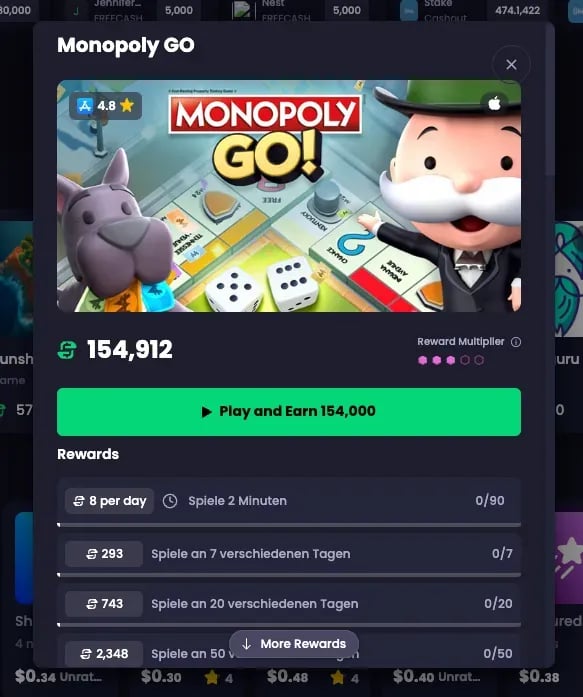Image resolution: width=583 pixels, height=697 pixels.
Task: Click the Play and Earn 154,000 button
Action: click(289, 412)
